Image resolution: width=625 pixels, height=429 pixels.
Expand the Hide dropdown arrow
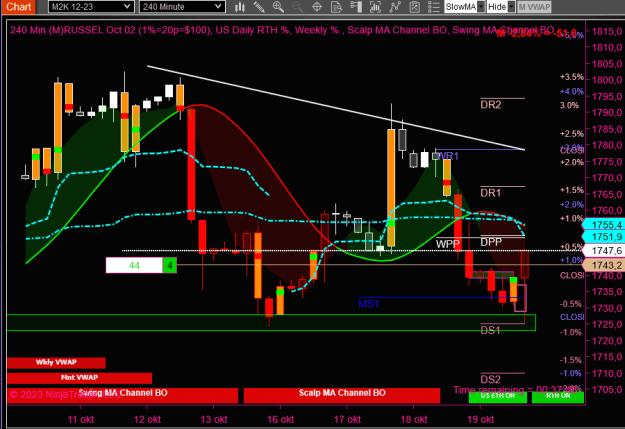511,7
